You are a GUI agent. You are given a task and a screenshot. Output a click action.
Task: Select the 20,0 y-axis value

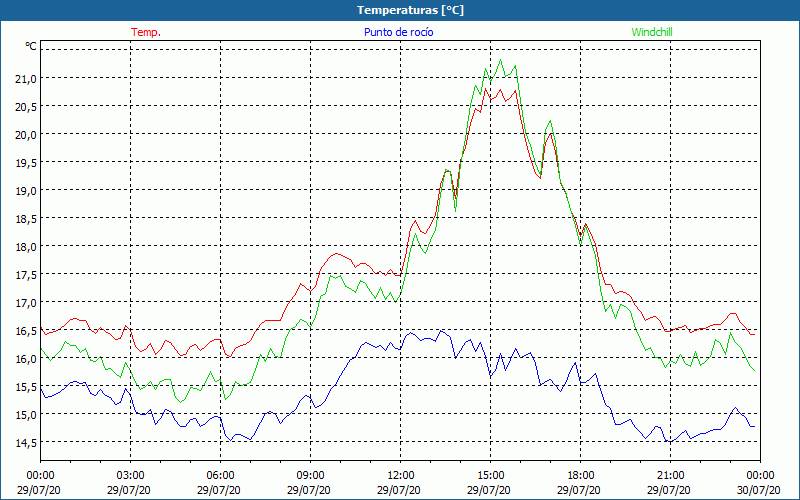(27, 135)
